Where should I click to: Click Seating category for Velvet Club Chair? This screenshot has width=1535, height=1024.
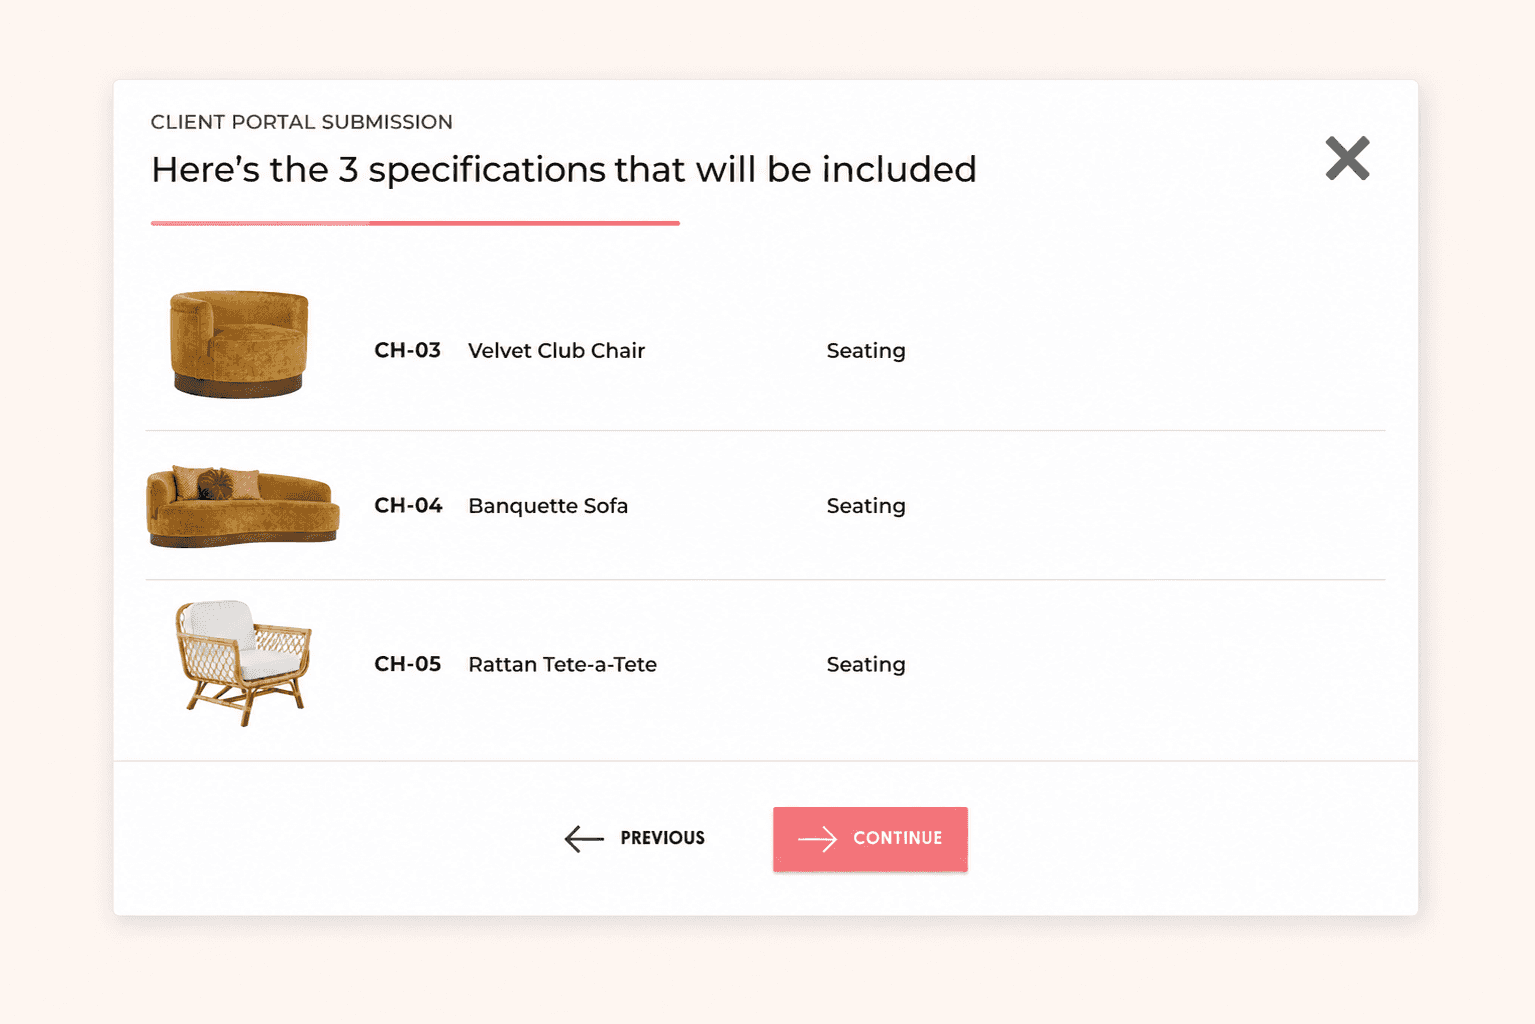point(866,351)
